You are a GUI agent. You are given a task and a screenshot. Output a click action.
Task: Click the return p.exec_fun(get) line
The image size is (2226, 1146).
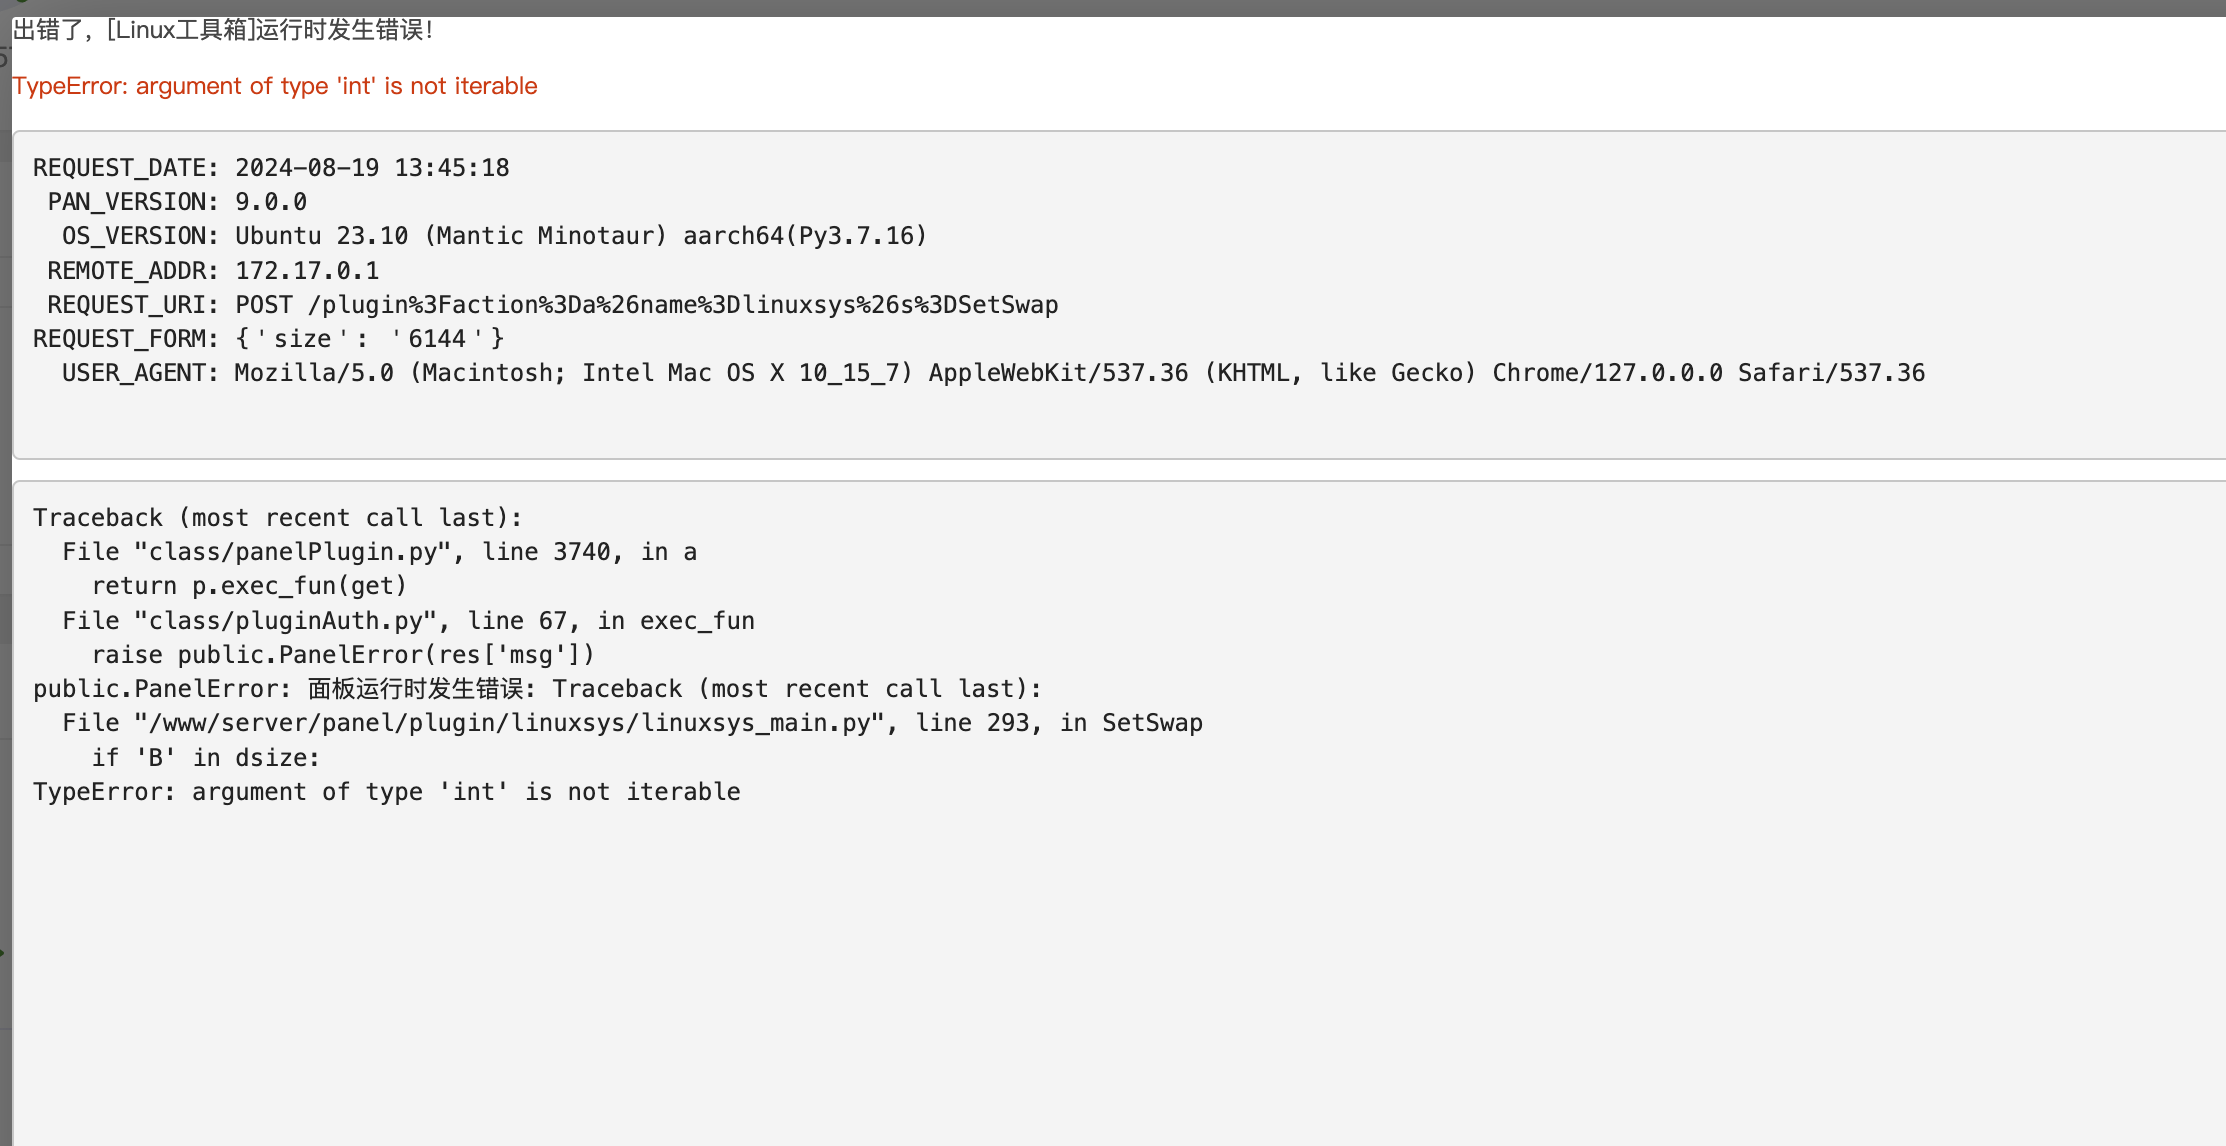click(249, 586)
